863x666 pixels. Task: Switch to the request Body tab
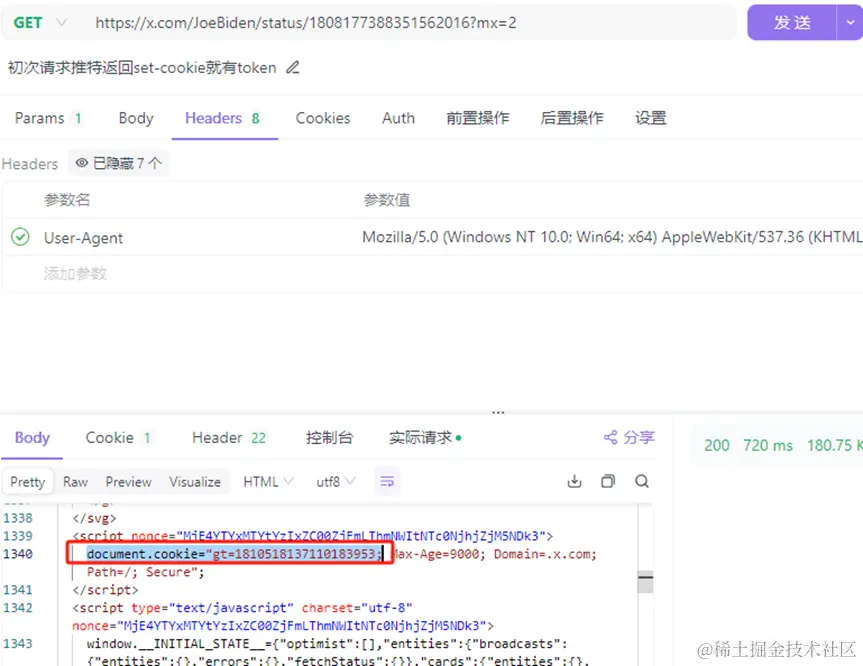point(136,118)
